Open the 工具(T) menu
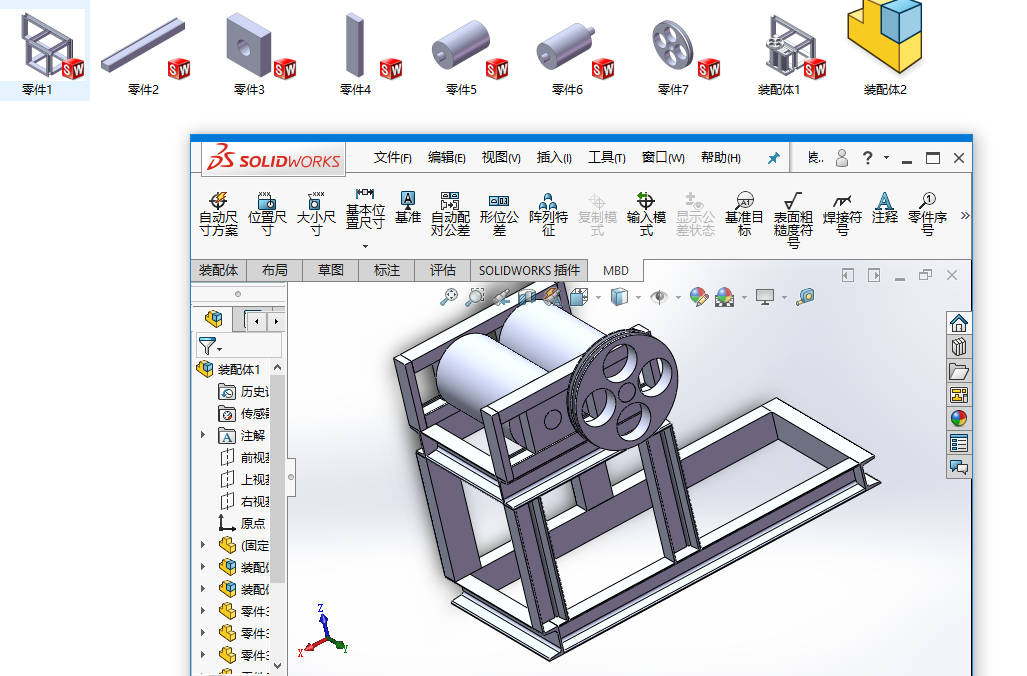The image size is (1027, 676). 606,158
